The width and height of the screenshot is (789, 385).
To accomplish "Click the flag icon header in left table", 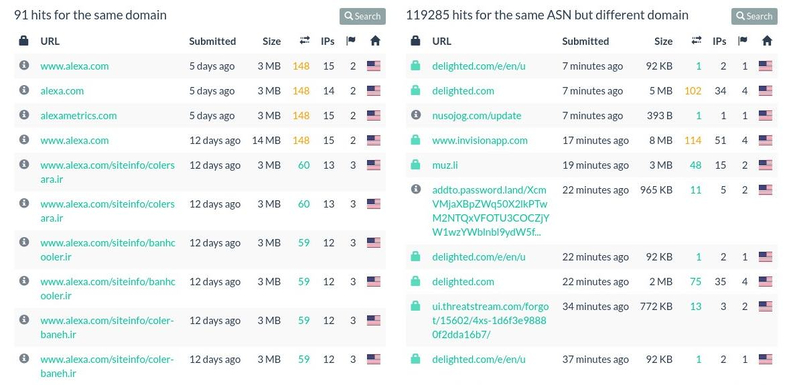I will coord(351,41).
